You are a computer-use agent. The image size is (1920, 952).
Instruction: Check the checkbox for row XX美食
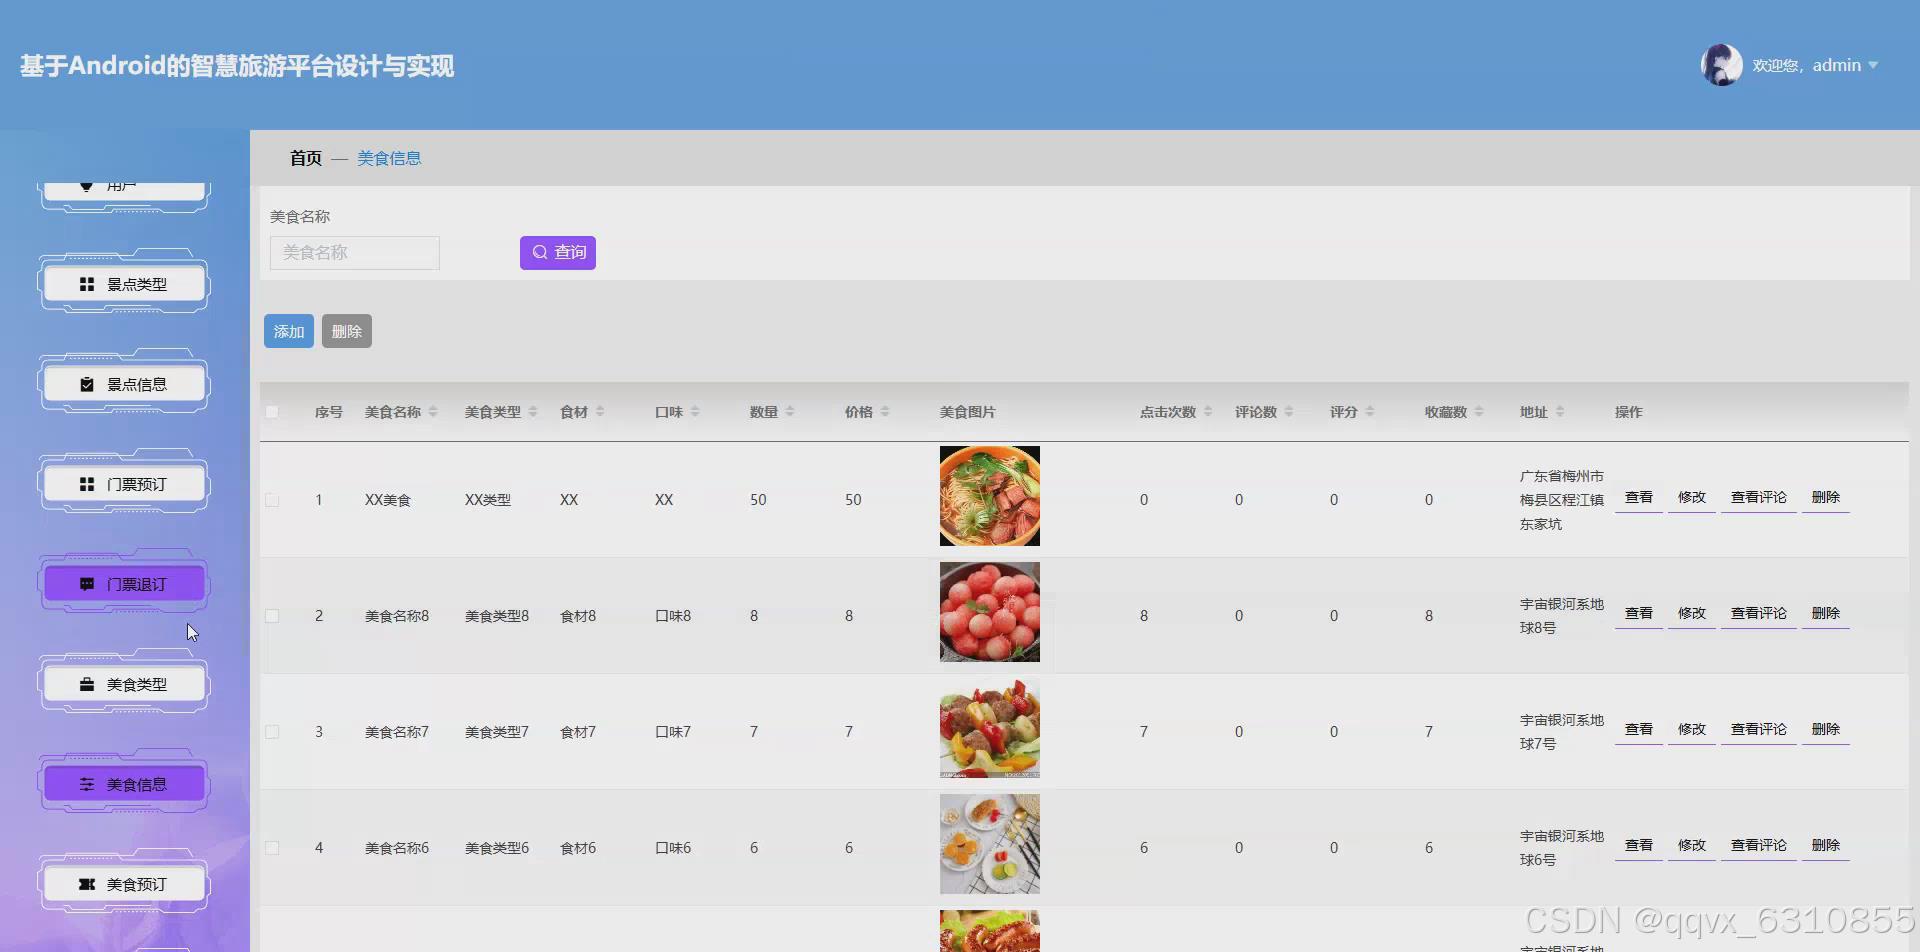click(x=272, y=500)
